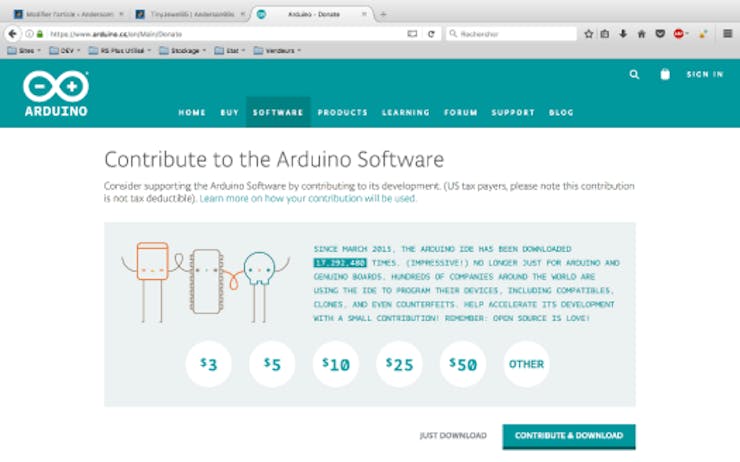
Task: Click the Arduino logo
Action: tap(56, 93)
